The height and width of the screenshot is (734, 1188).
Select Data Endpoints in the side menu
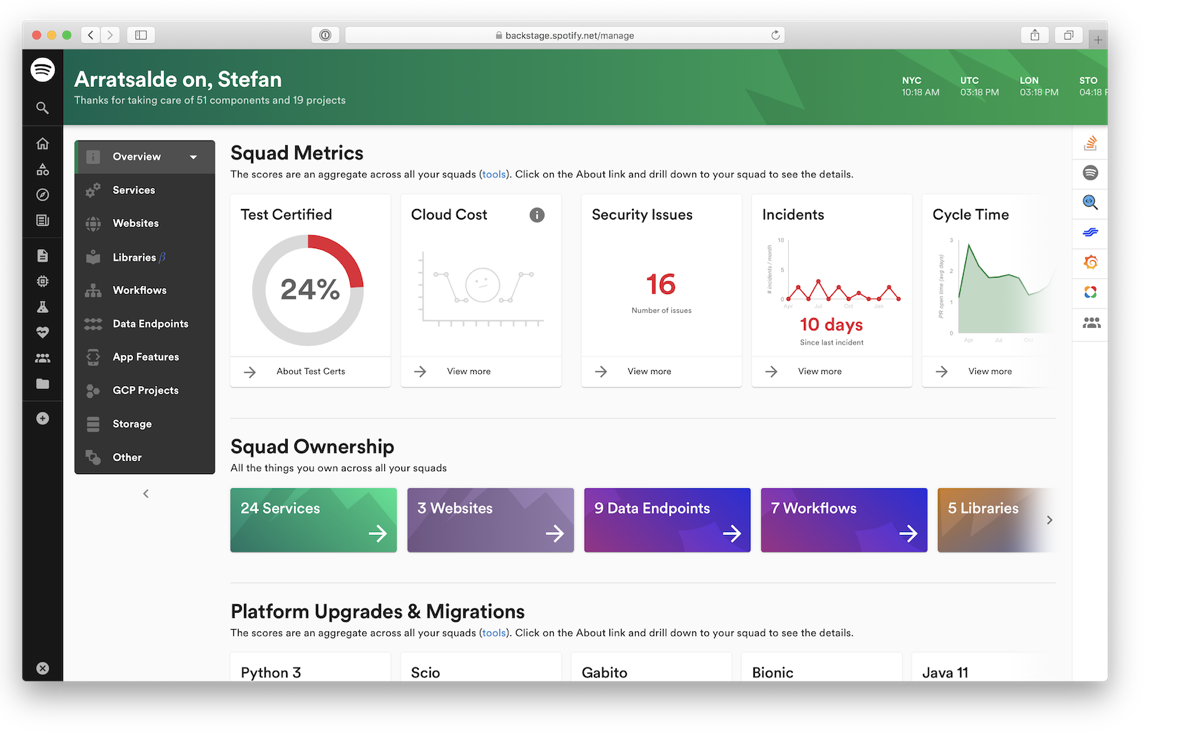pyautogui.click(x=145, y=323)
